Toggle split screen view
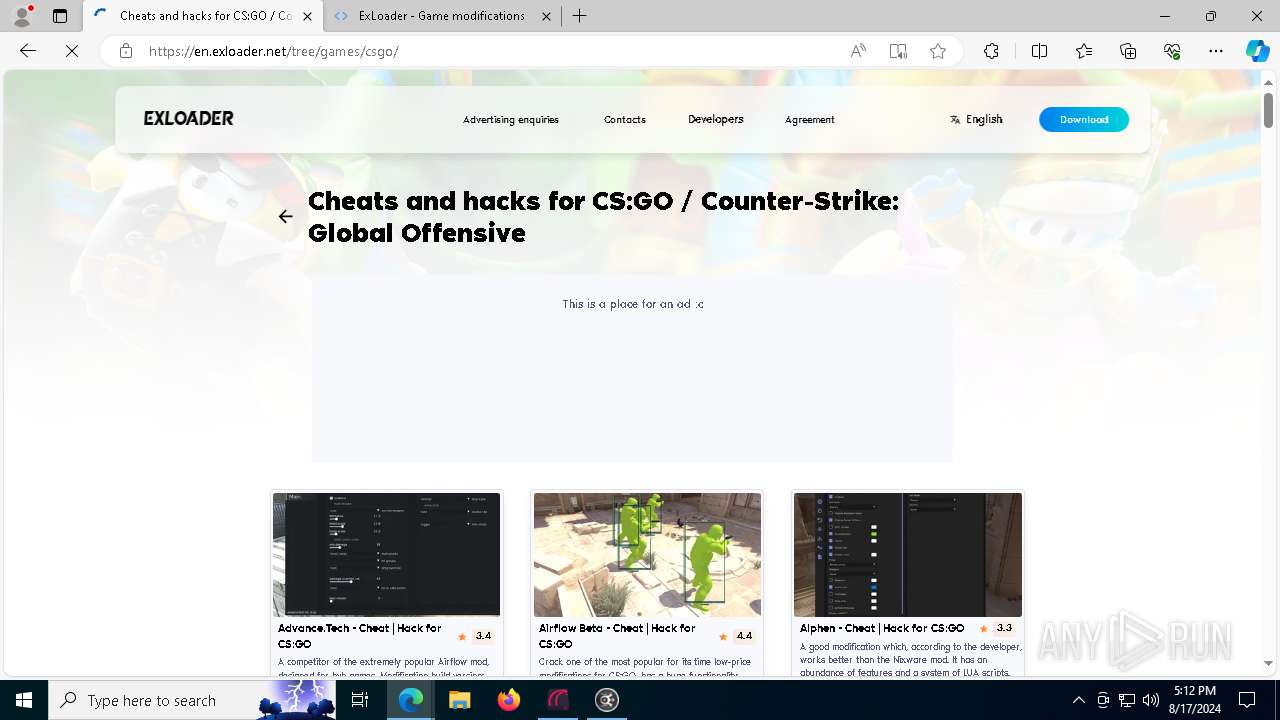 click(1039, 51)
